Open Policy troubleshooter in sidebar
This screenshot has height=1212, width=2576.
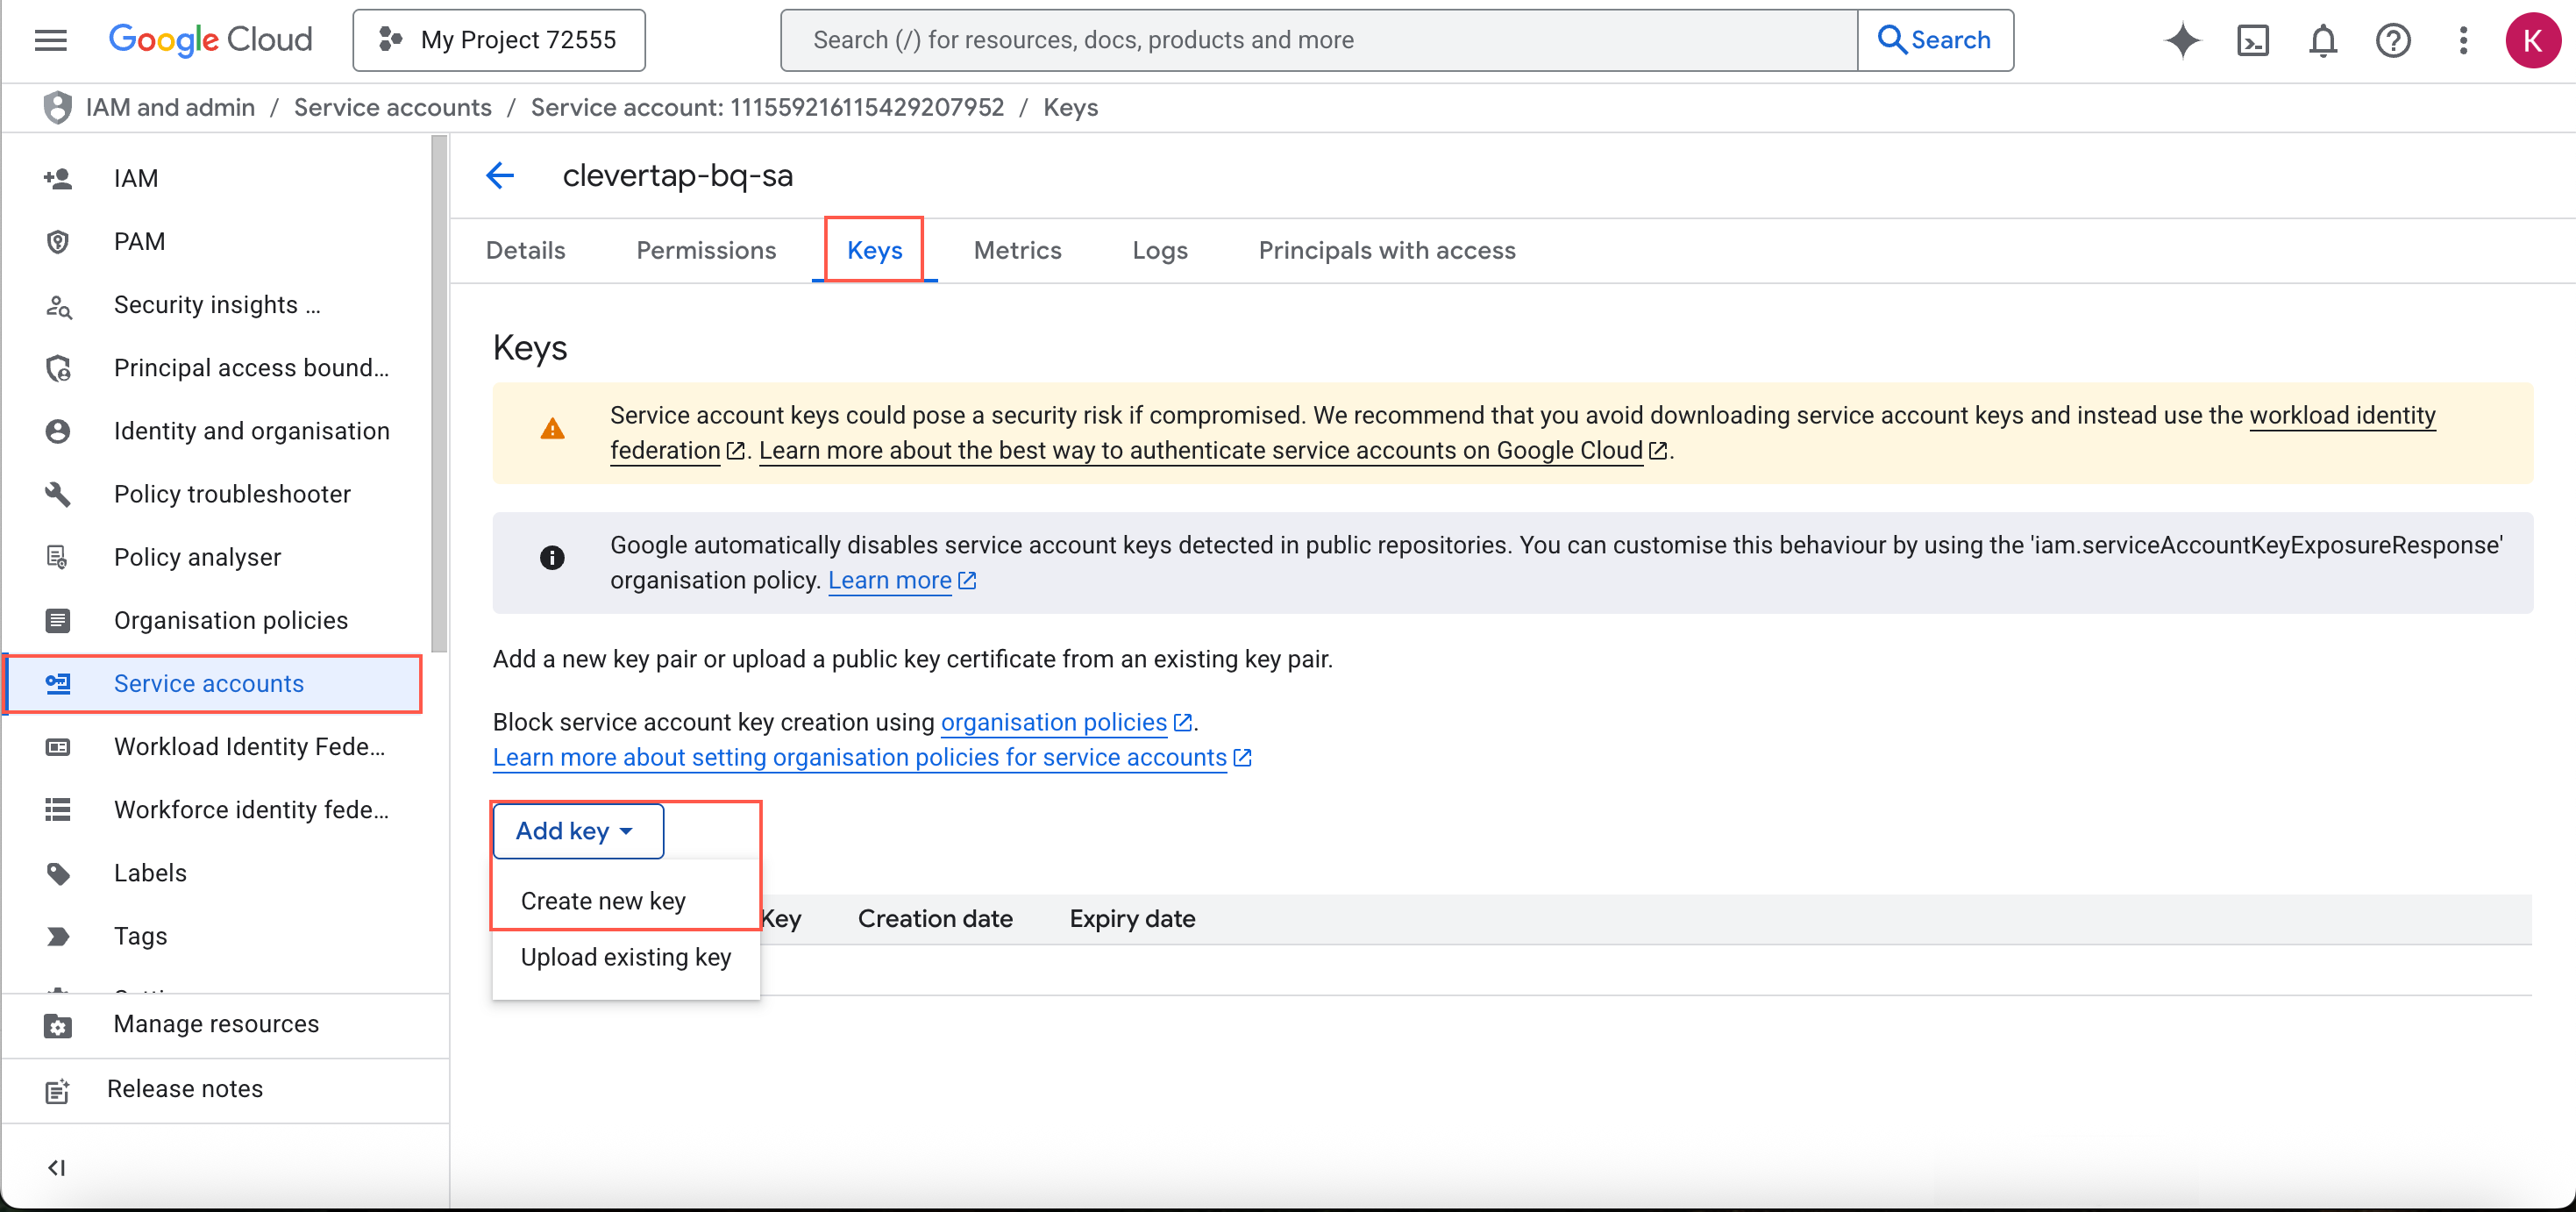point(232,494)
